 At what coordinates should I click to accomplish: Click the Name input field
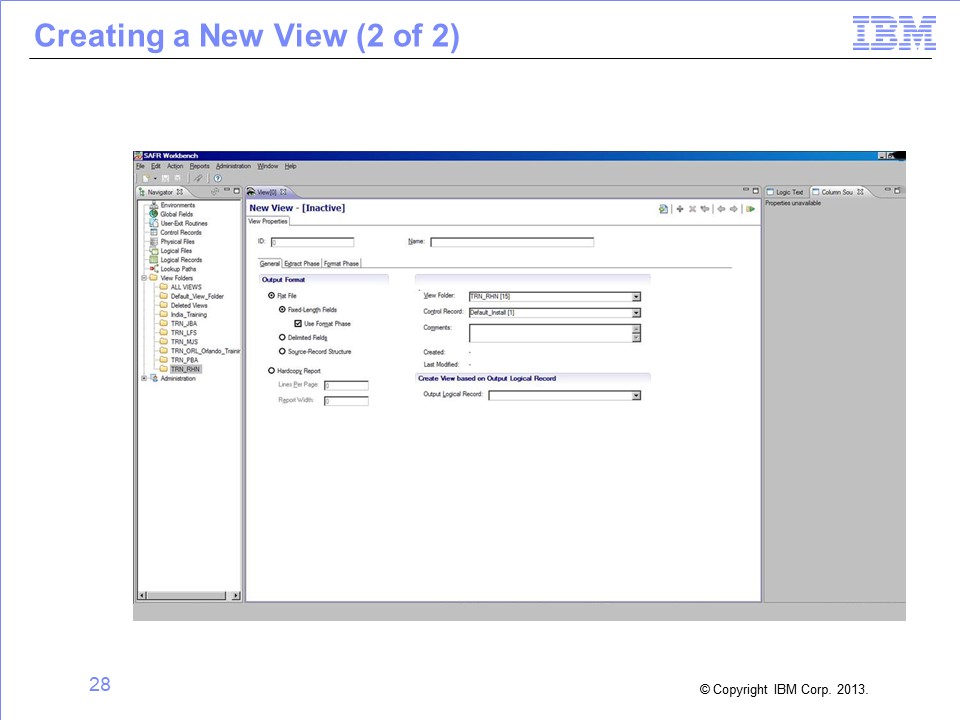coord(512,242)
